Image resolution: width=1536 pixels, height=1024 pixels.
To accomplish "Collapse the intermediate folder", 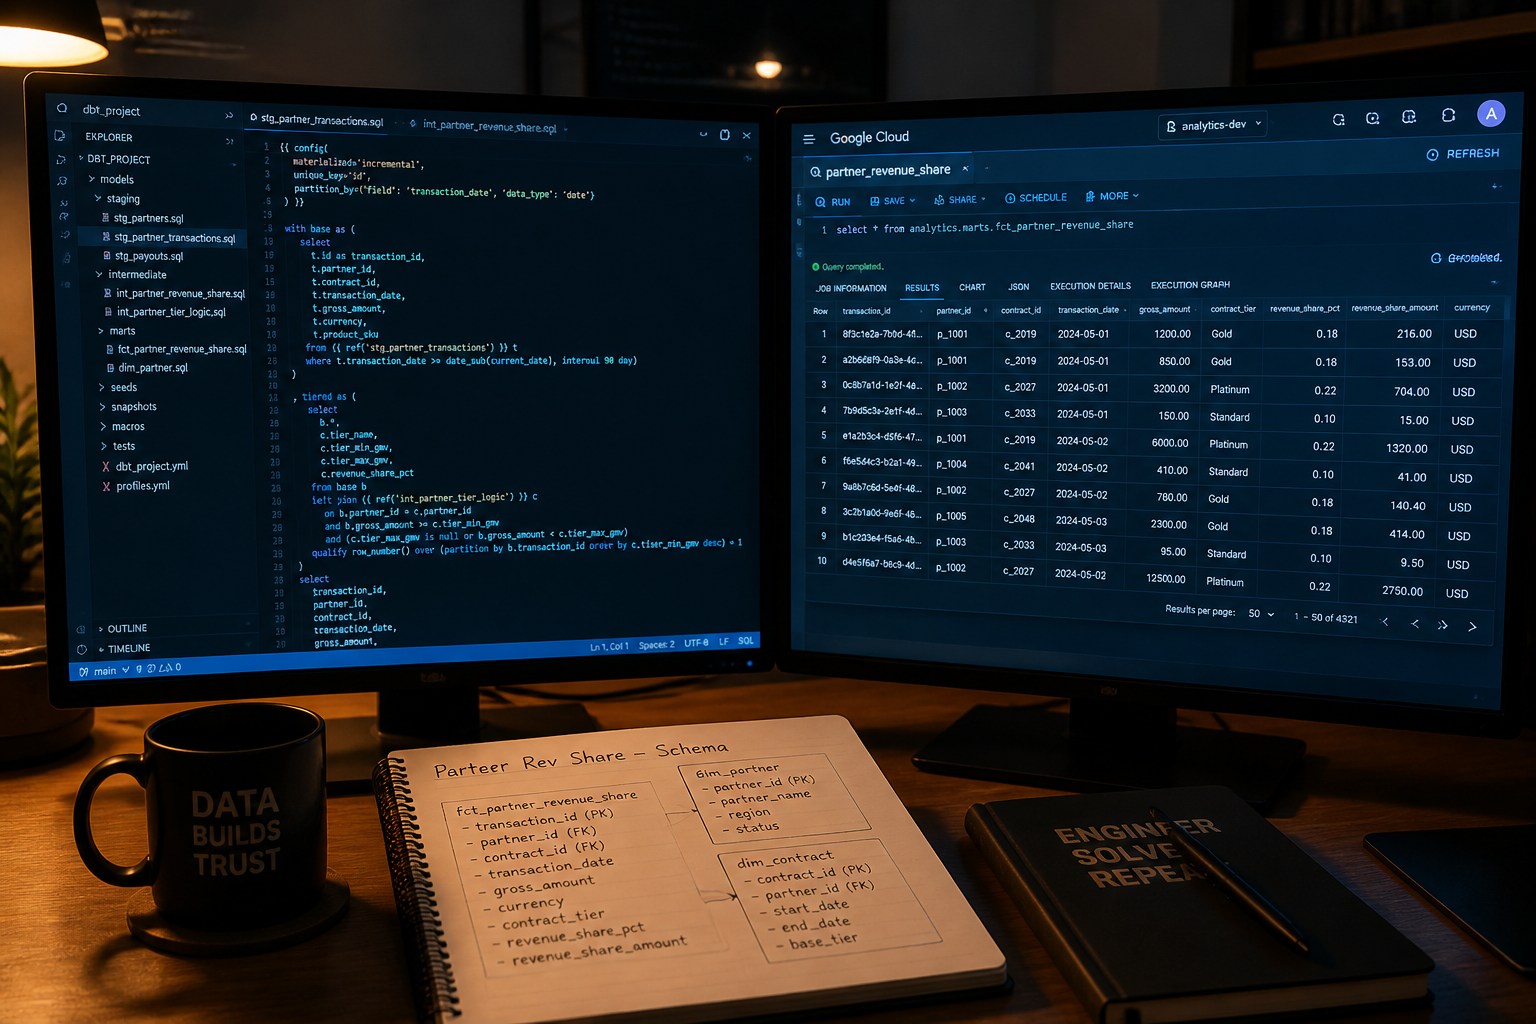I will pyautogui.click(x=131, y=274).
